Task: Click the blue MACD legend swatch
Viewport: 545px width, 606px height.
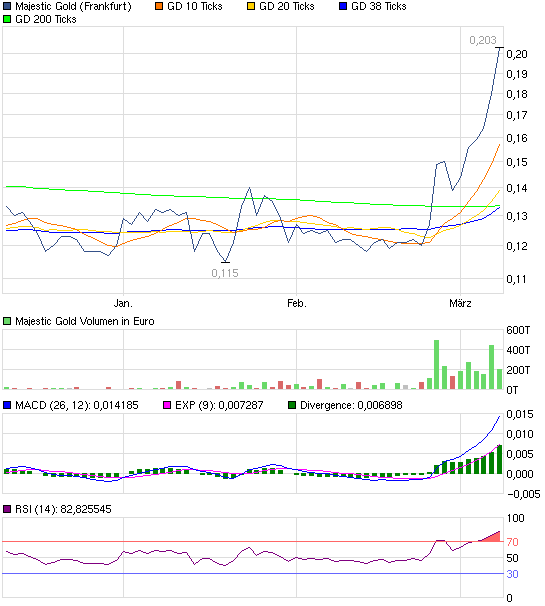Action: point(7,405)
